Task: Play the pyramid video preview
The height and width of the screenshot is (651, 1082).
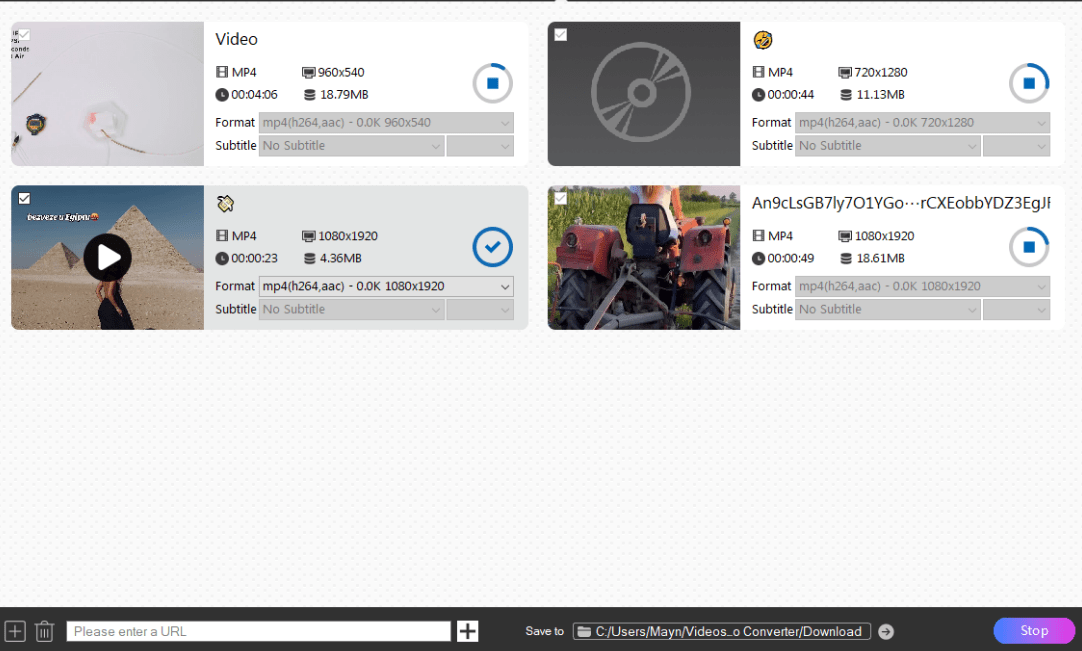Action: (x=107, y=258)
